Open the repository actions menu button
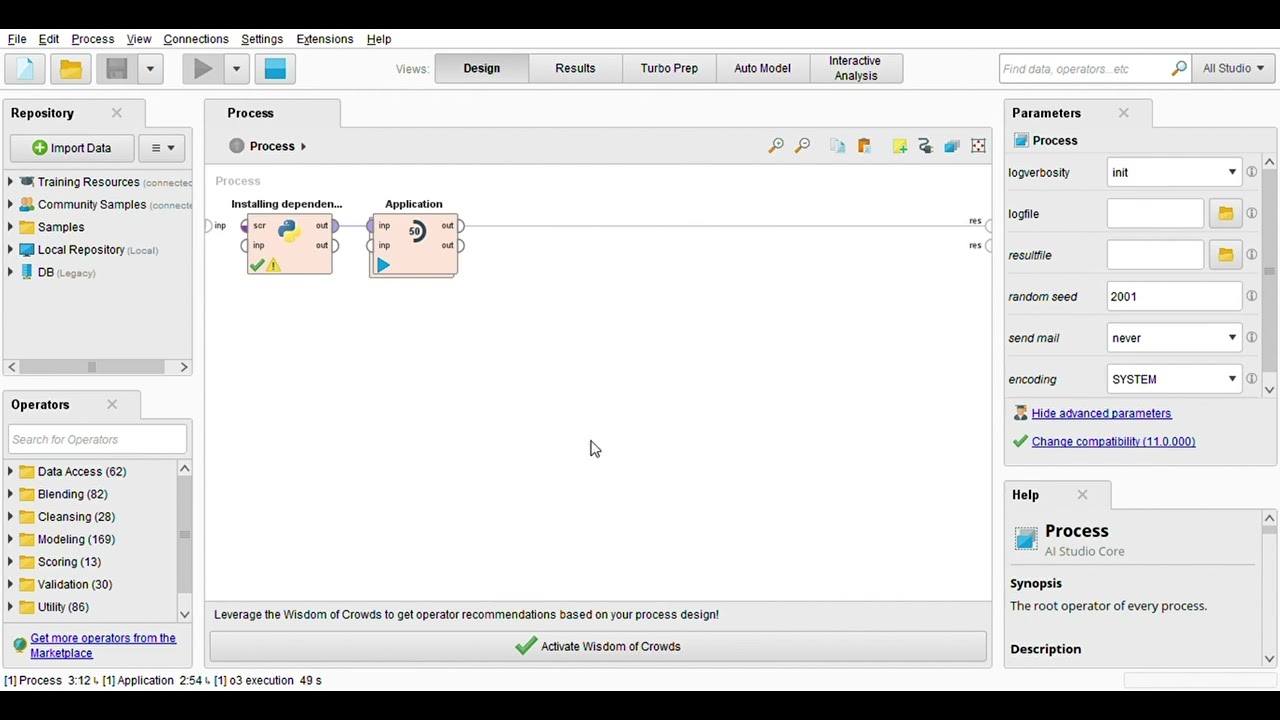The image size is (1280, 720). click(162, 148)
